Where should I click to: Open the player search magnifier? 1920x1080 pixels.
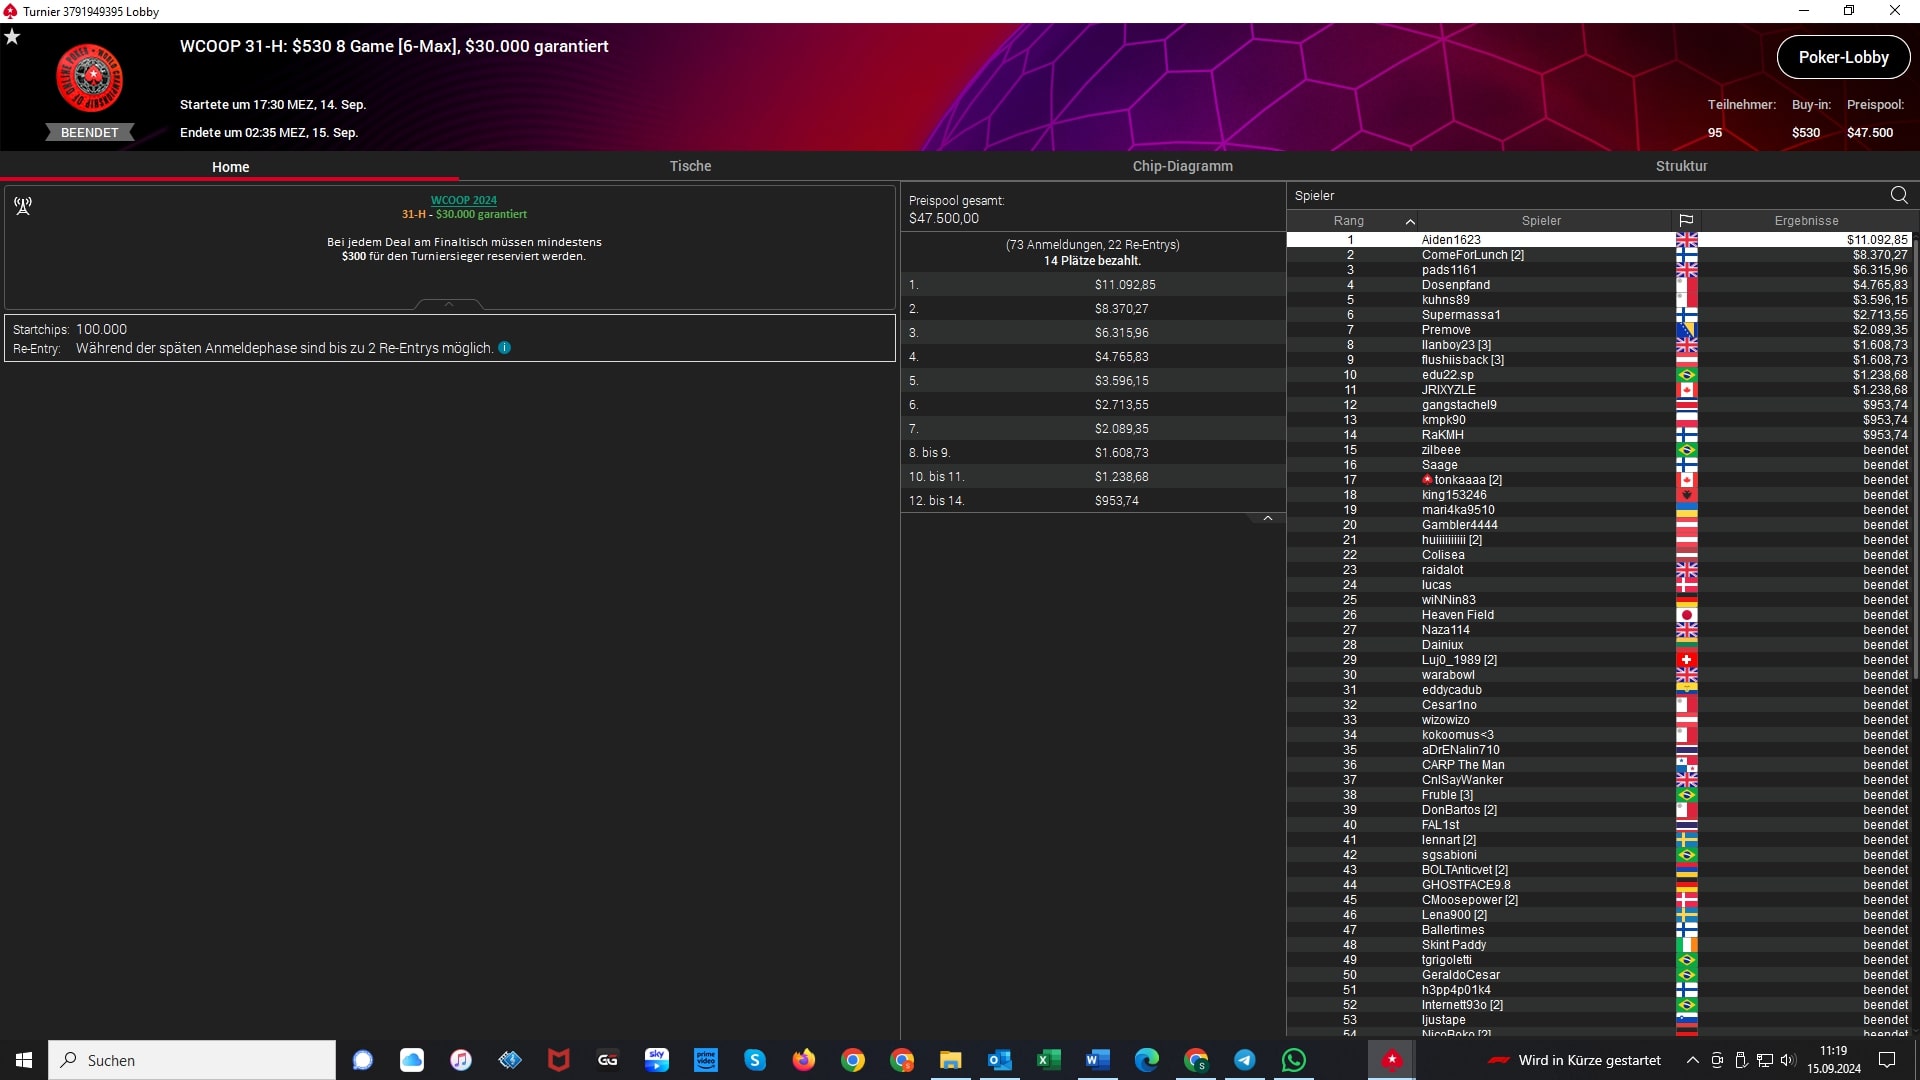click(x=1899, y=195)
